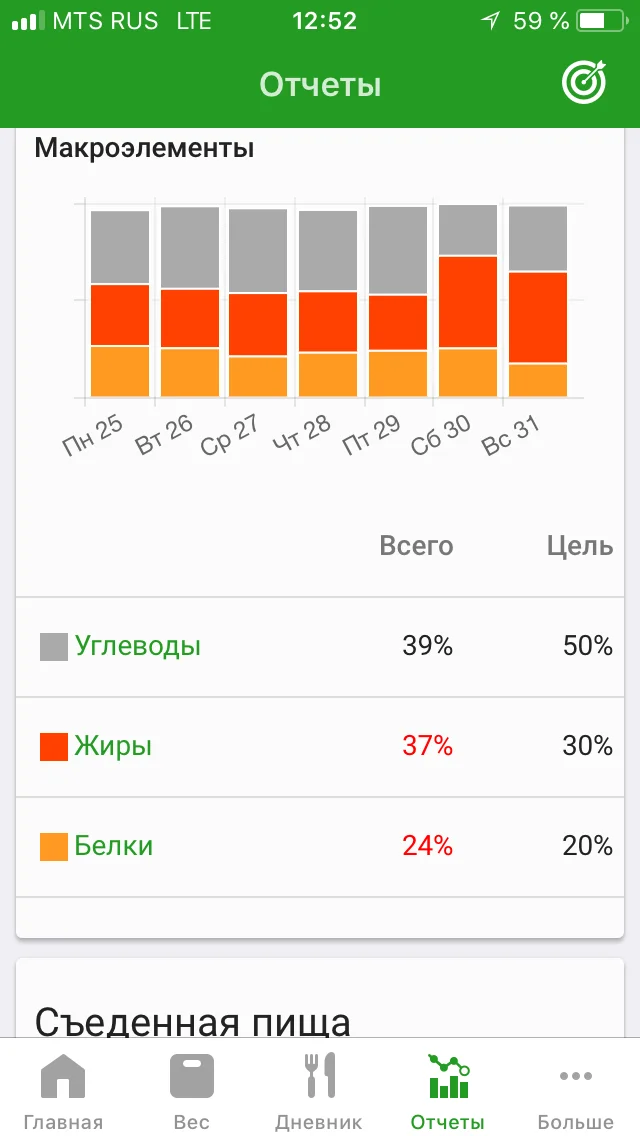
Task: Open the Вес scale icon
Action: [x=192, y=1077]
